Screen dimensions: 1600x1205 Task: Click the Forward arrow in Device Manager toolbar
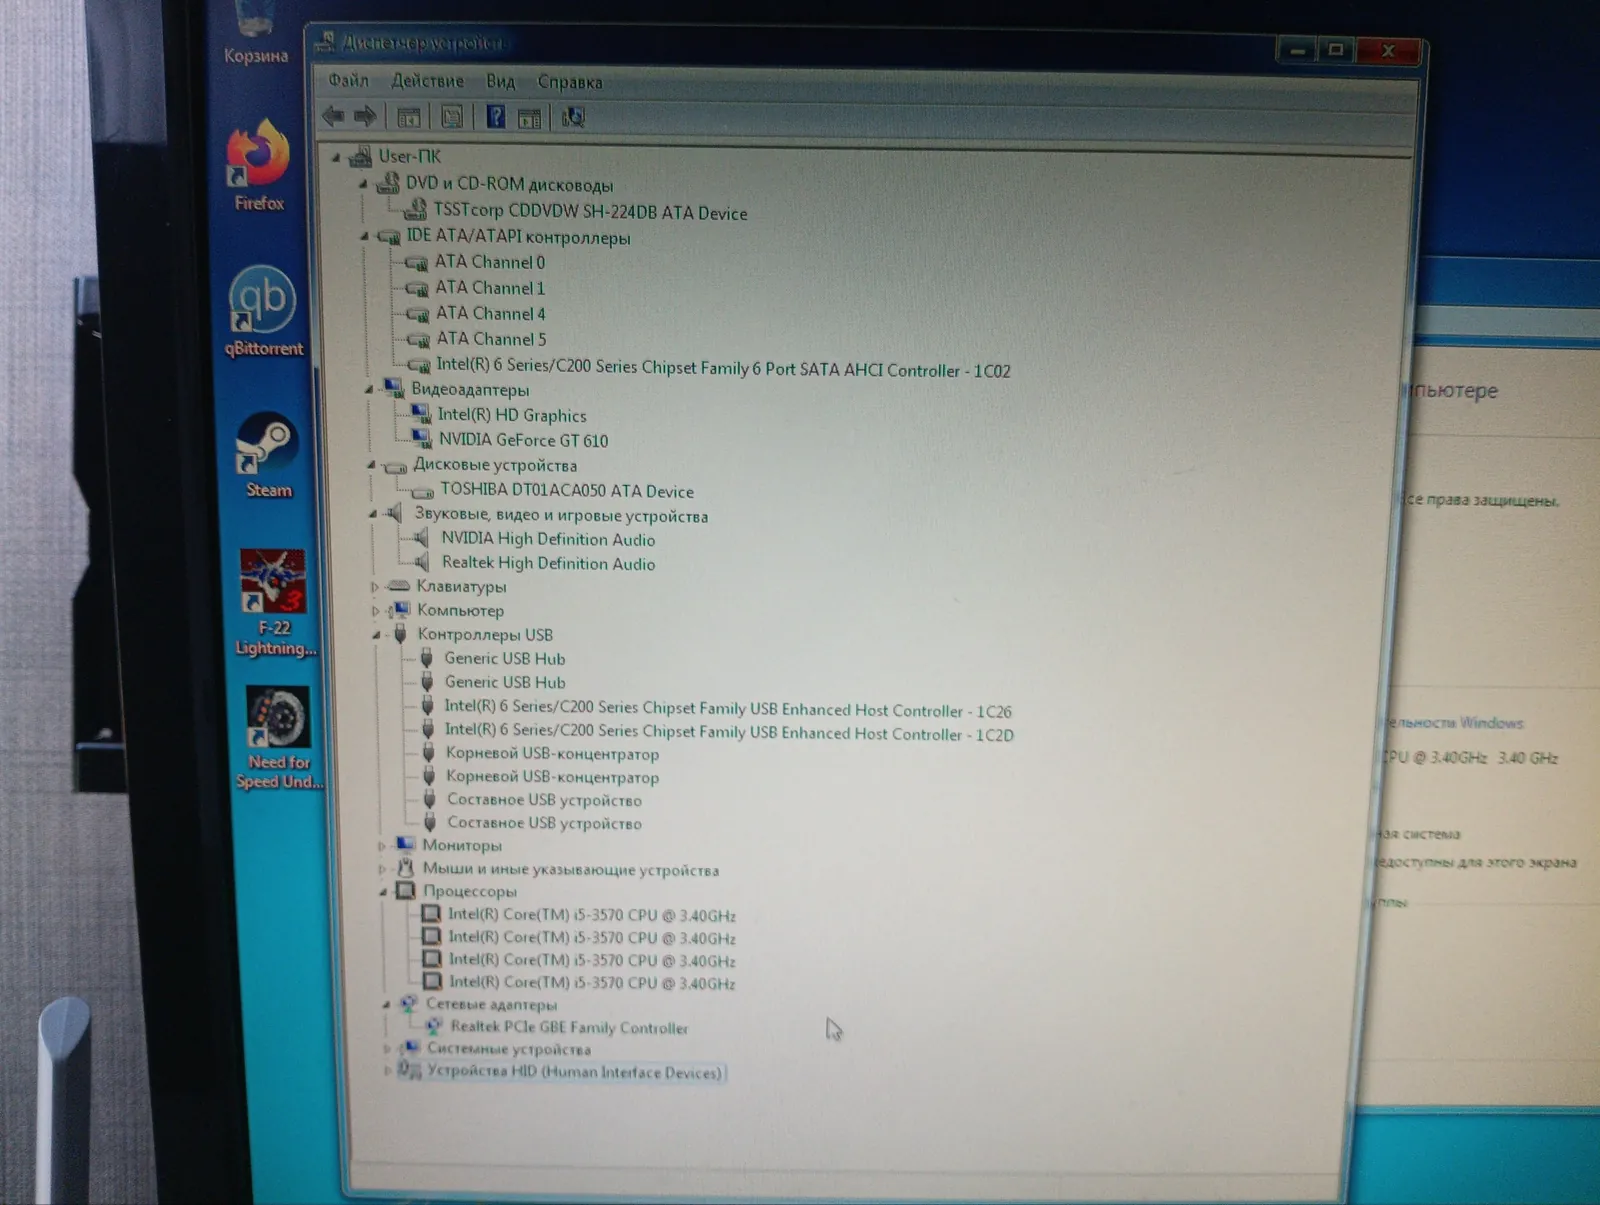(365, 116)
